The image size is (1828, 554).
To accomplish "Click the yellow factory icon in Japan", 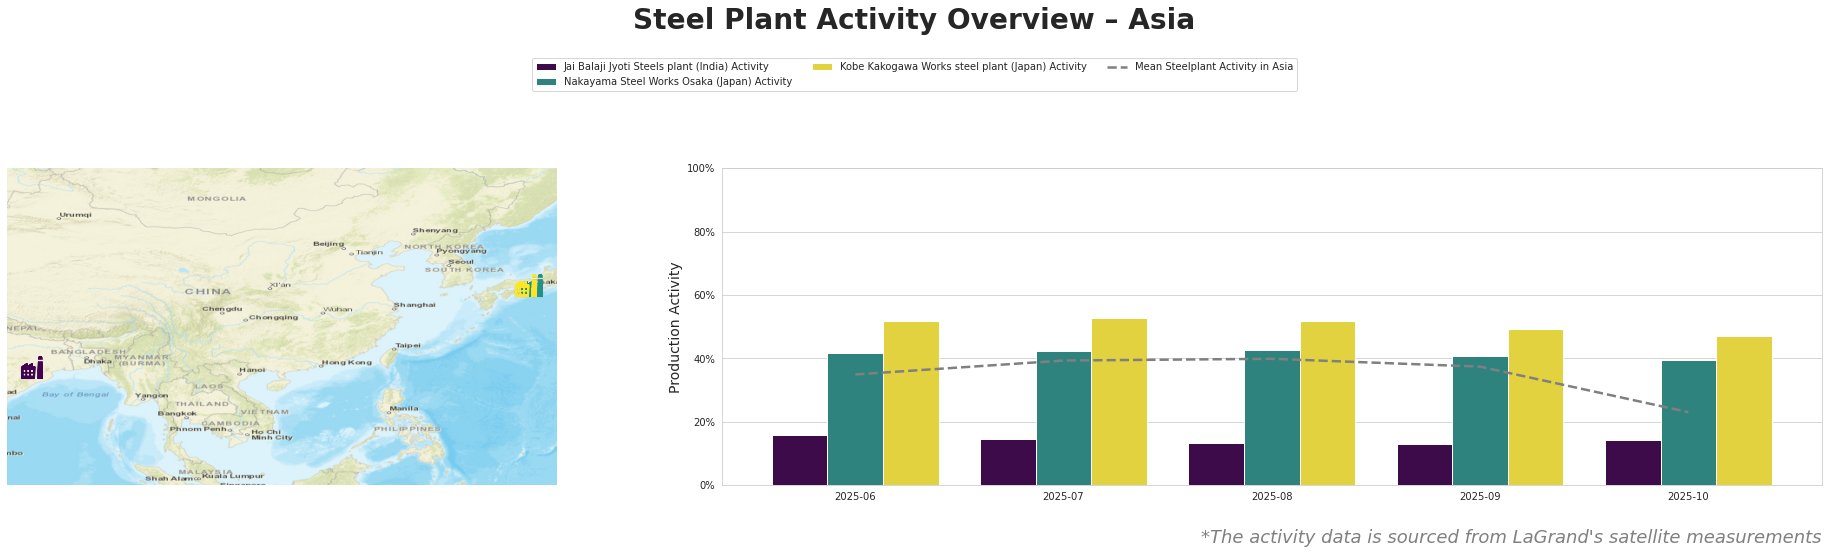I will (x=522, y=289).
